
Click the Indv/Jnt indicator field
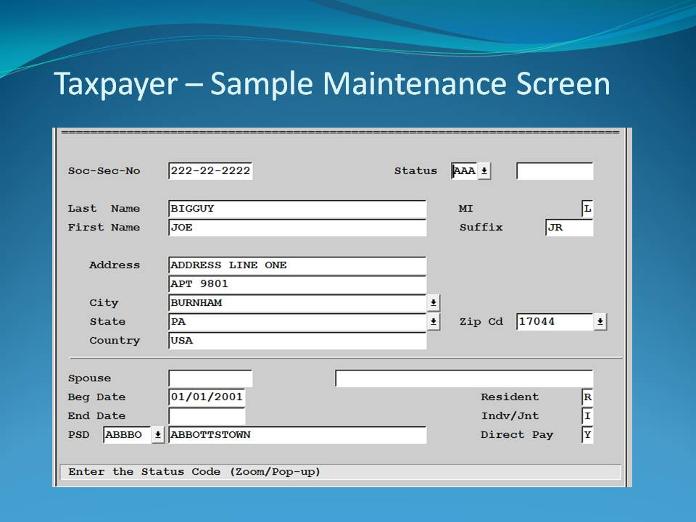coord(588,416)
